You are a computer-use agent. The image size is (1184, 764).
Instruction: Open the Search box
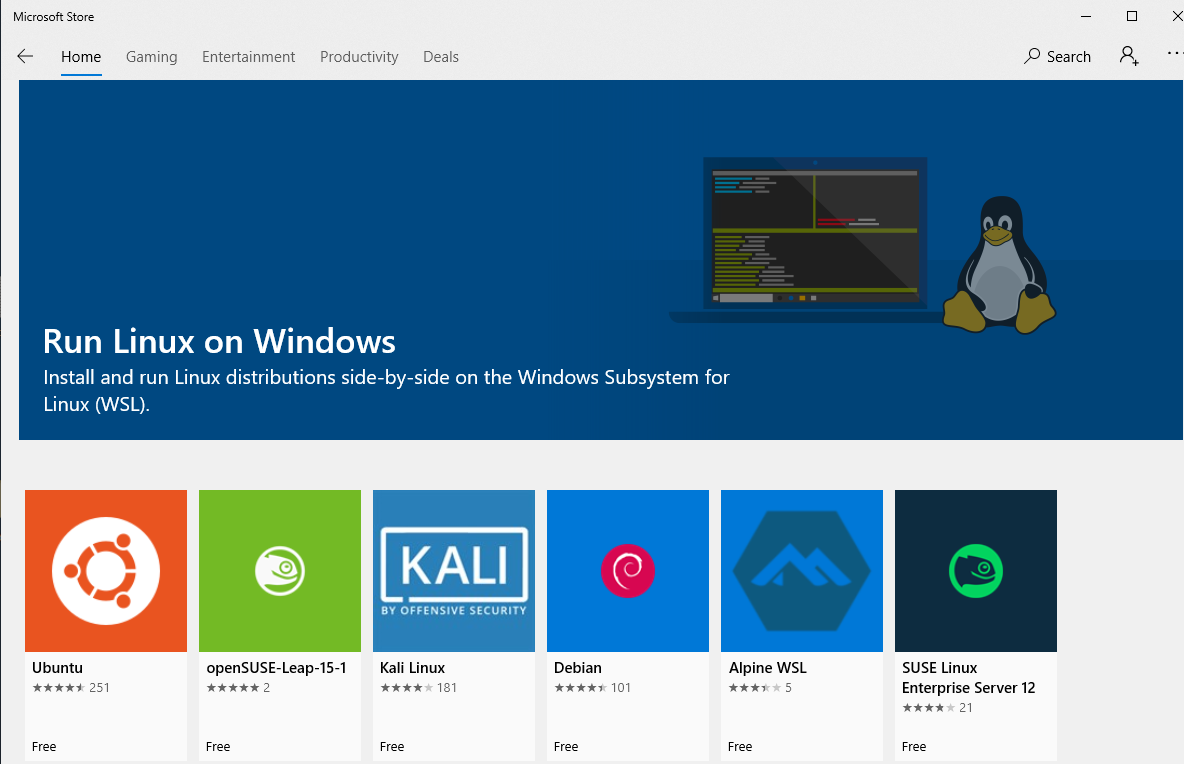(x=1057, y=57)
